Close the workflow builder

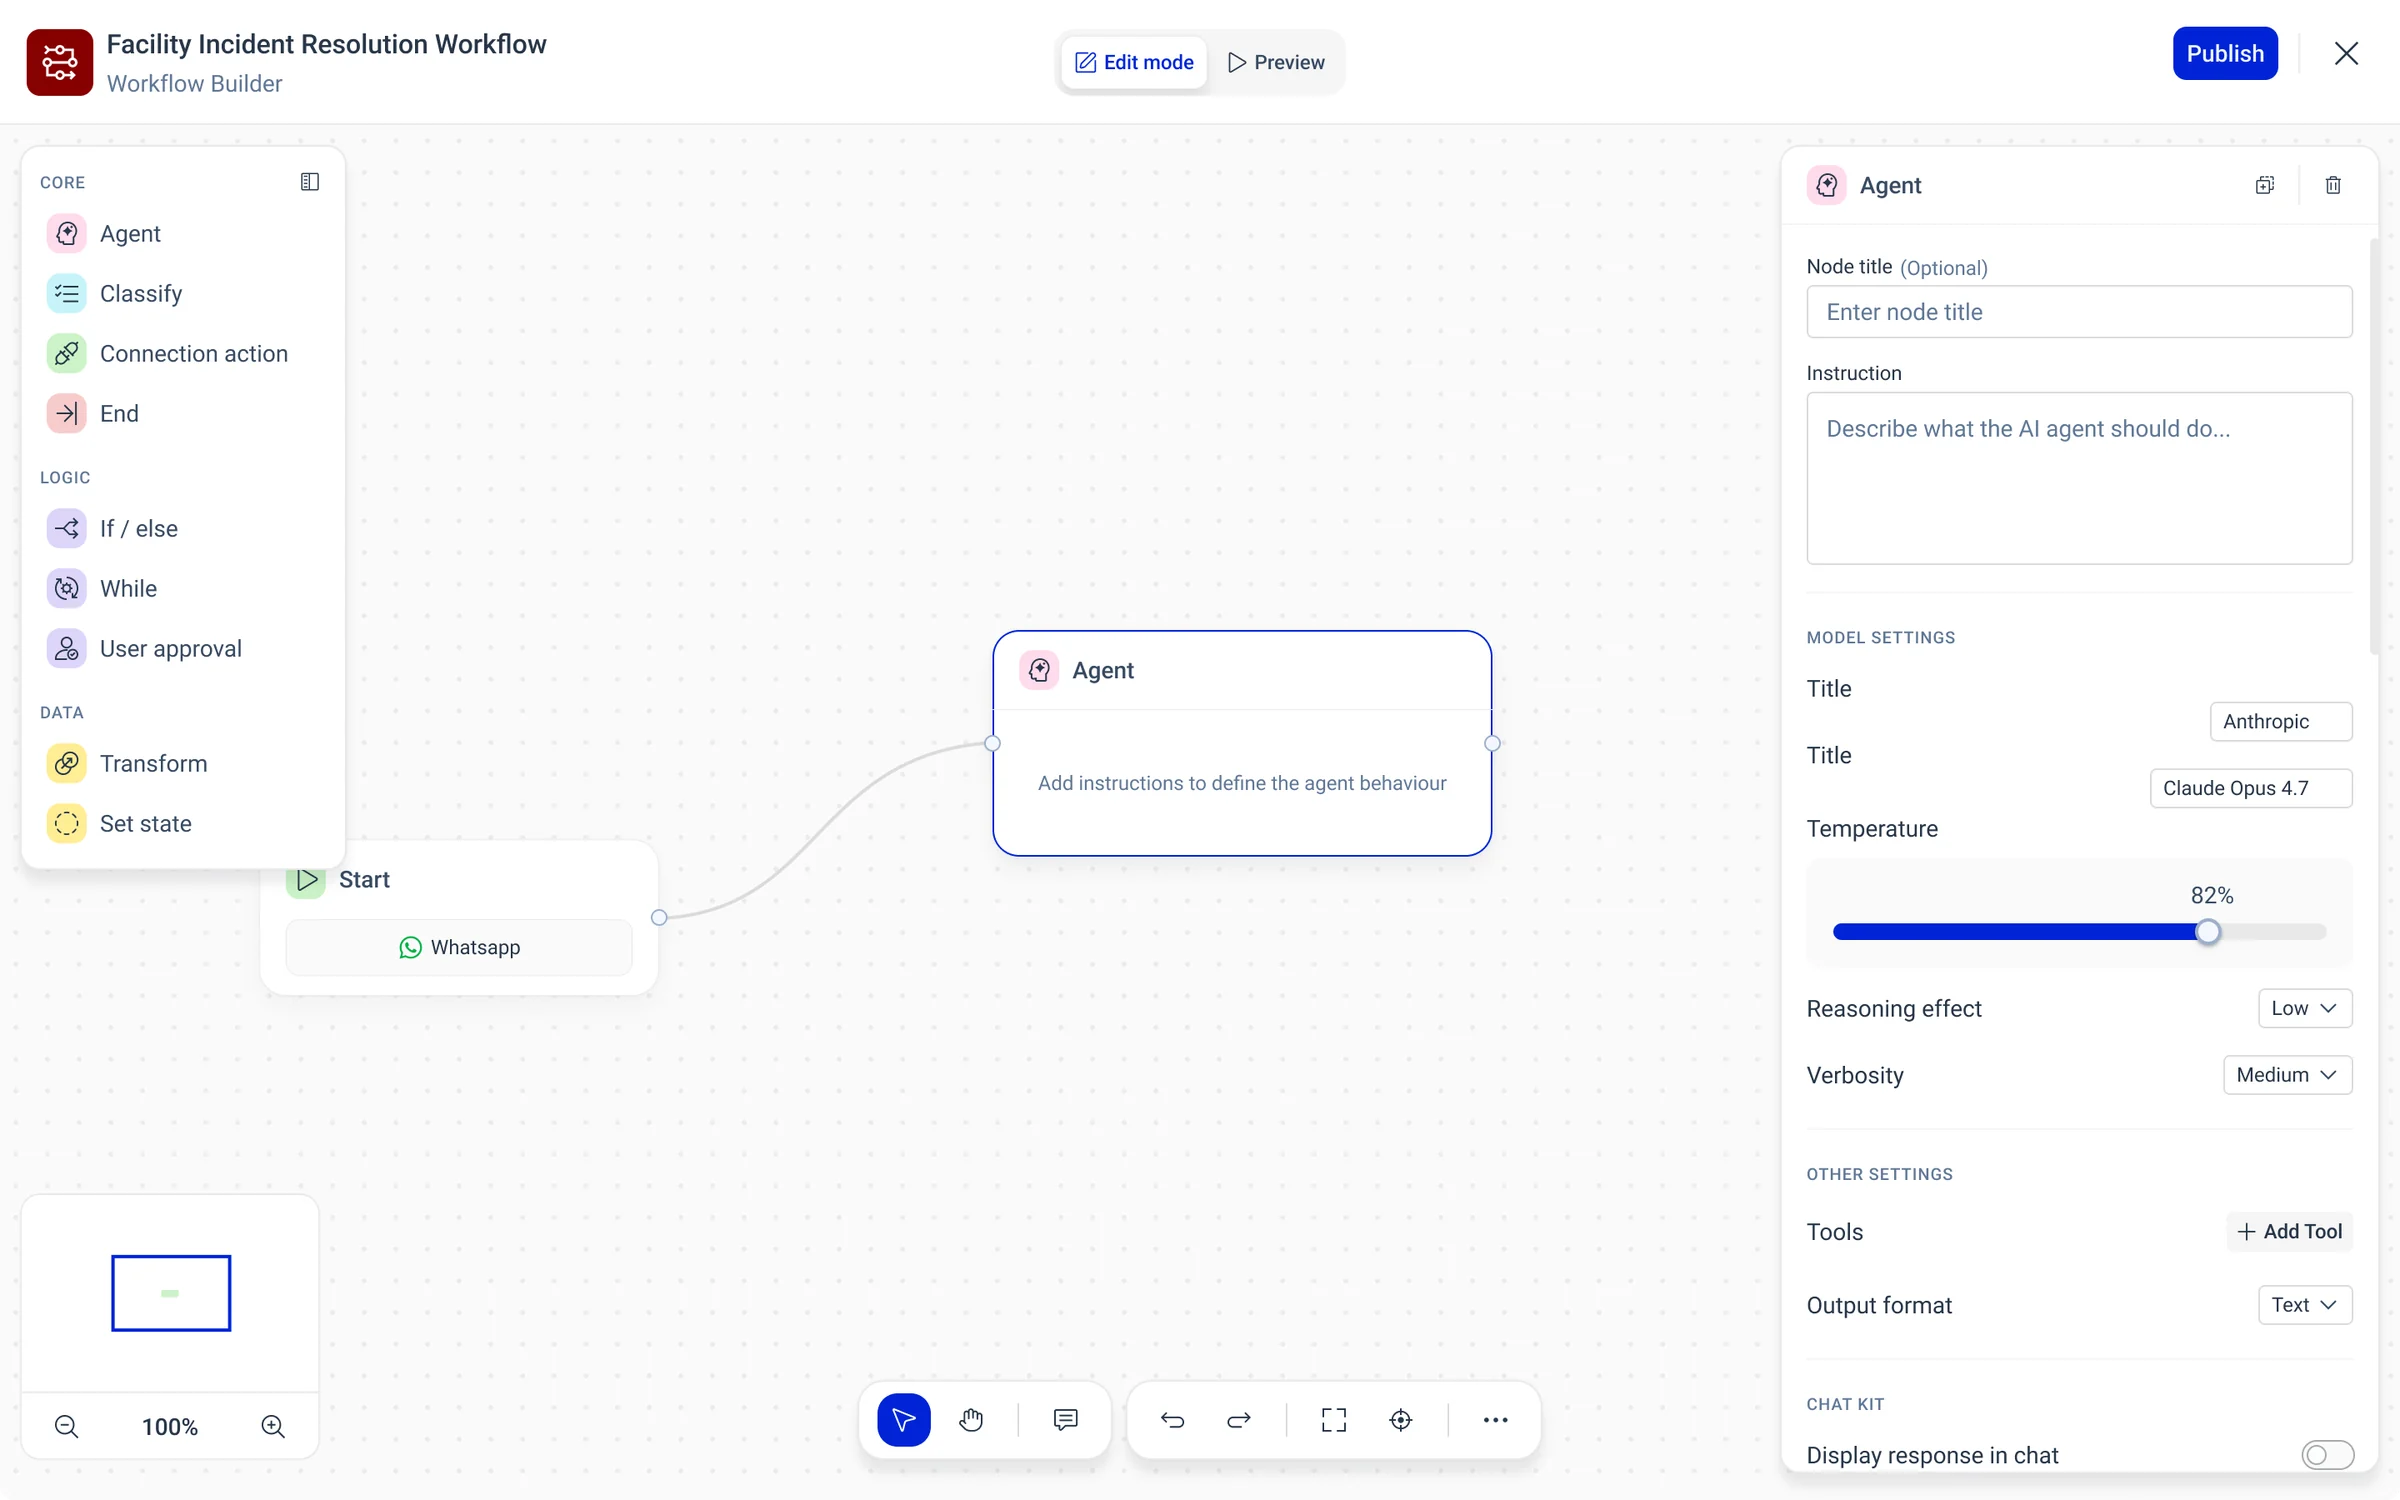click(2346, 53)
